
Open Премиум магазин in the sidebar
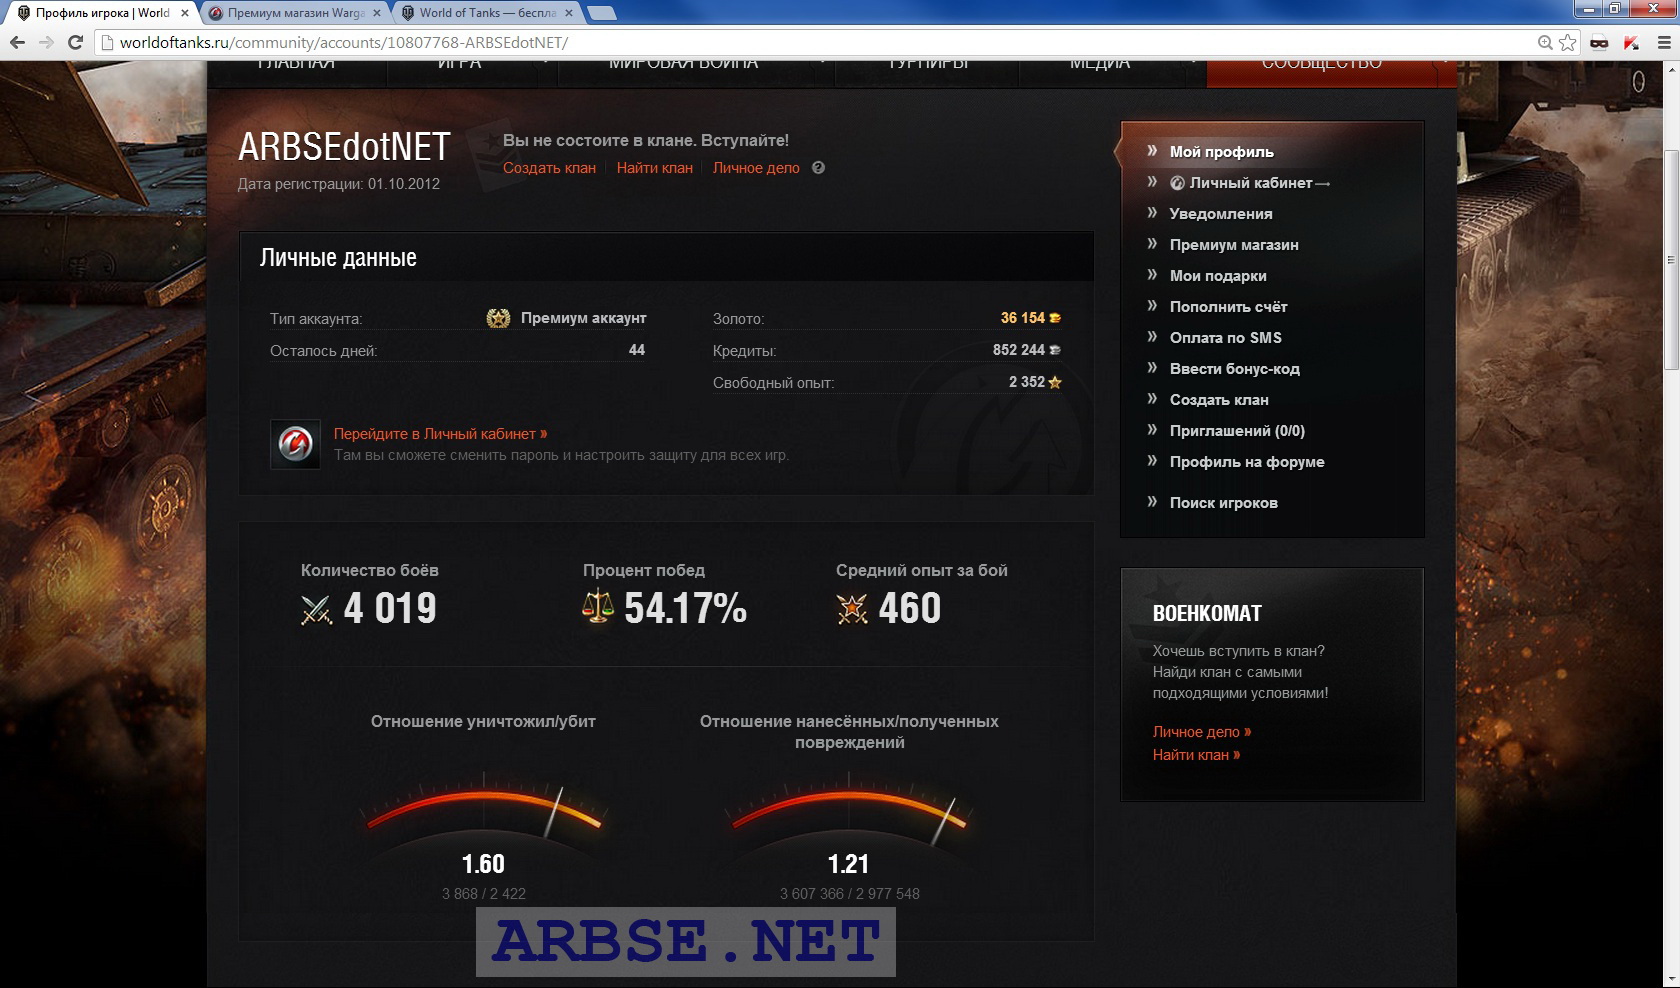click(x=1234, y=245)
